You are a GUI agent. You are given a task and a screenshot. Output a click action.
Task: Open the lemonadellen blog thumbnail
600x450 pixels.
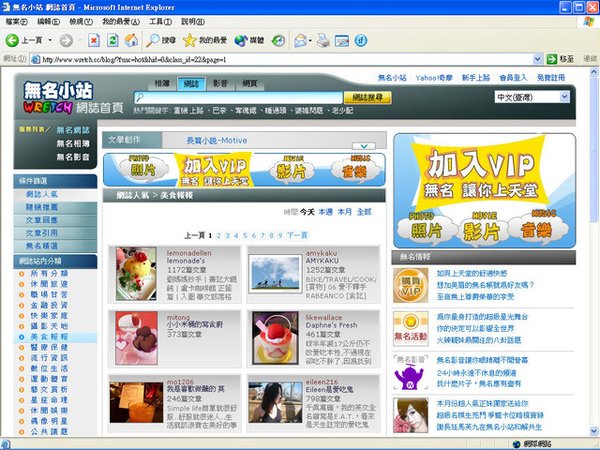click(136, 273)
